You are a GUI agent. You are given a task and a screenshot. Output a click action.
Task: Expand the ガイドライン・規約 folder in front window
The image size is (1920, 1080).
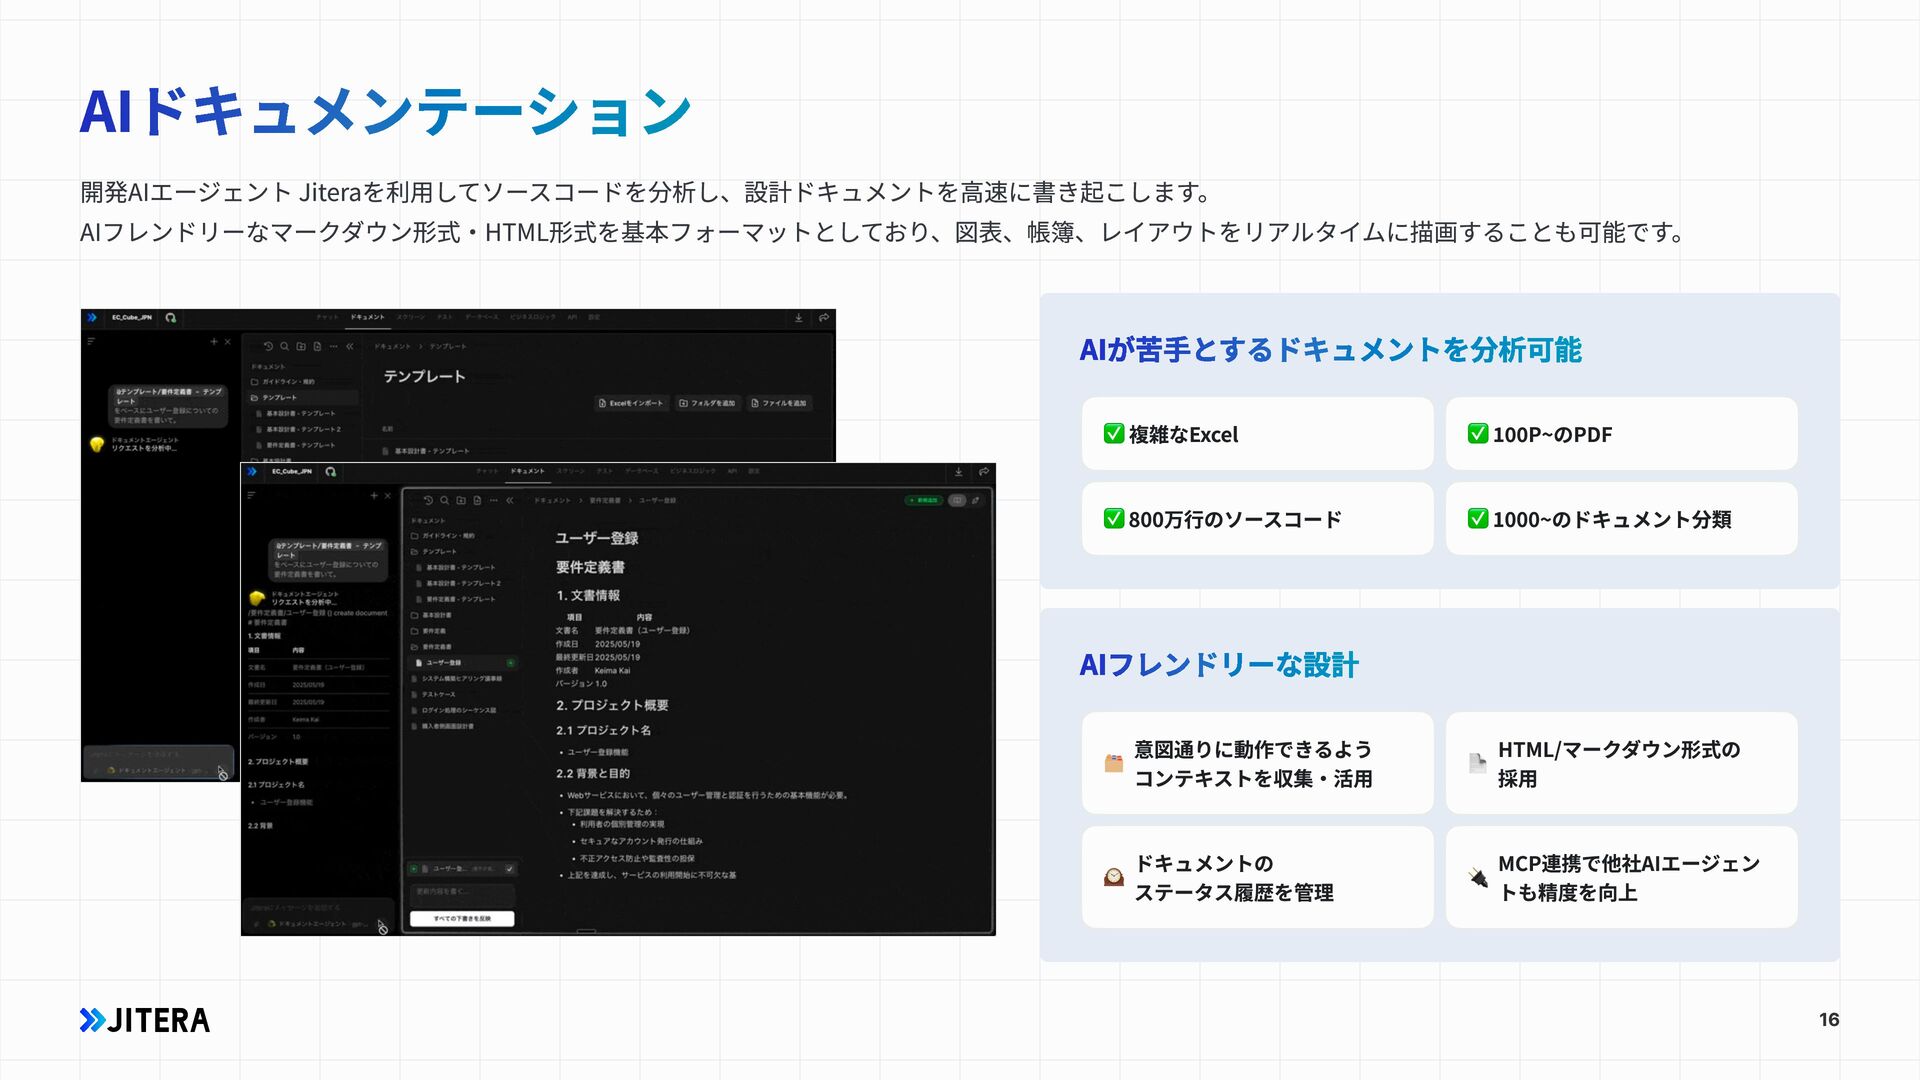point(442,536)
